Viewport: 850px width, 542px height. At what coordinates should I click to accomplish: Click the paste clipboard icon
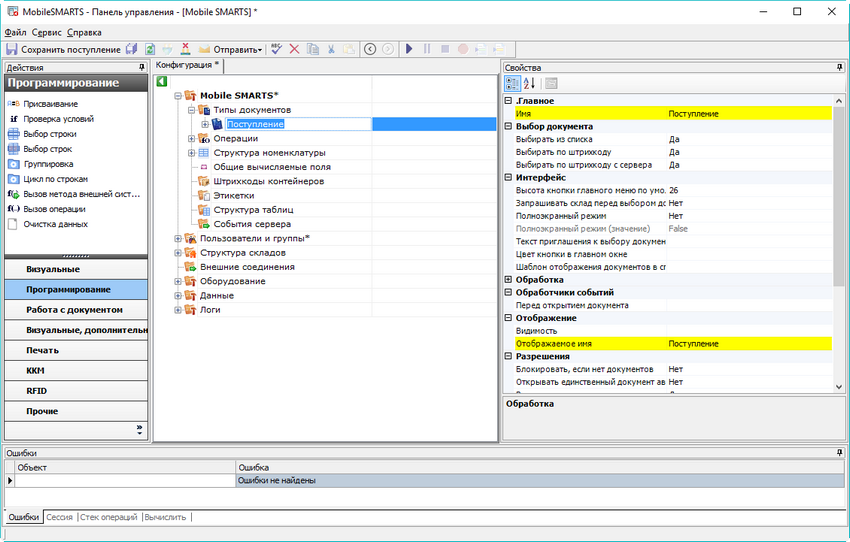[x=349, y=49]
